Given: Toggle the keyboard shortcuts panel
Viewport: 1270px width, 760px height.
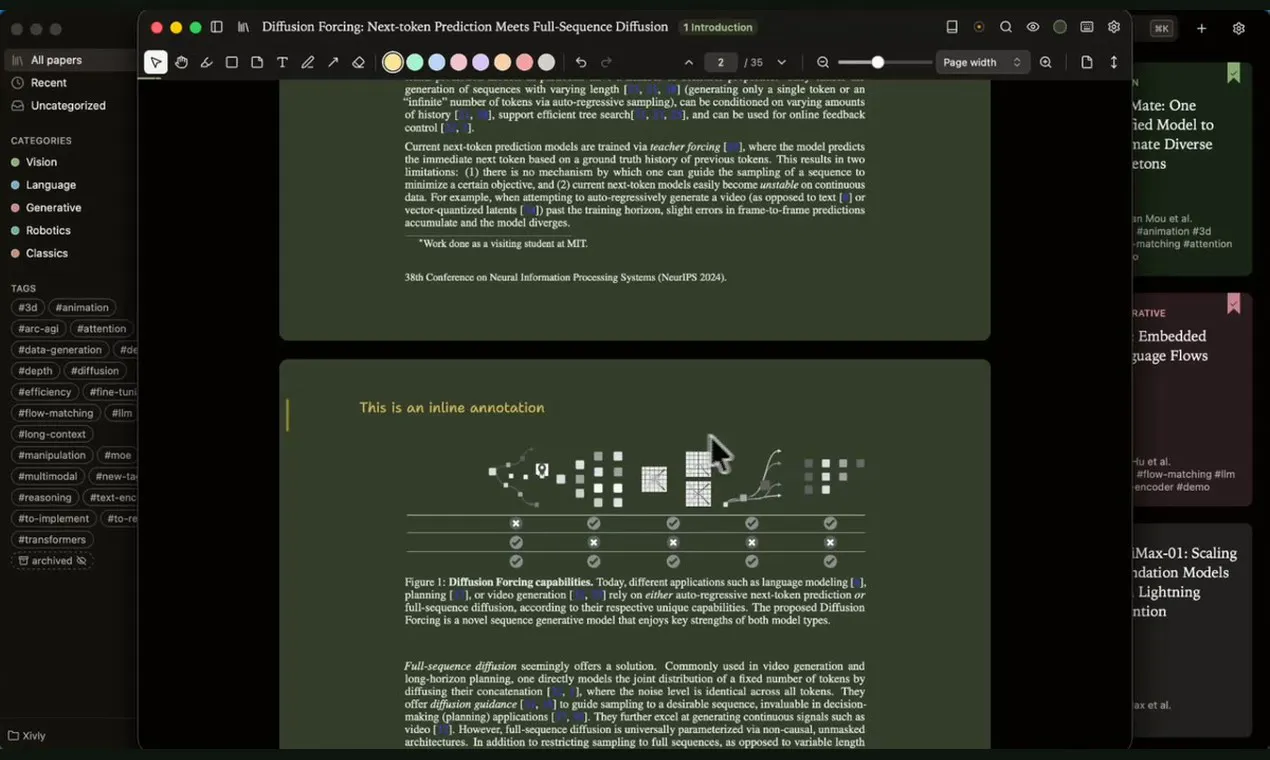Looking at the screenshot, I should pos(1087,27).
